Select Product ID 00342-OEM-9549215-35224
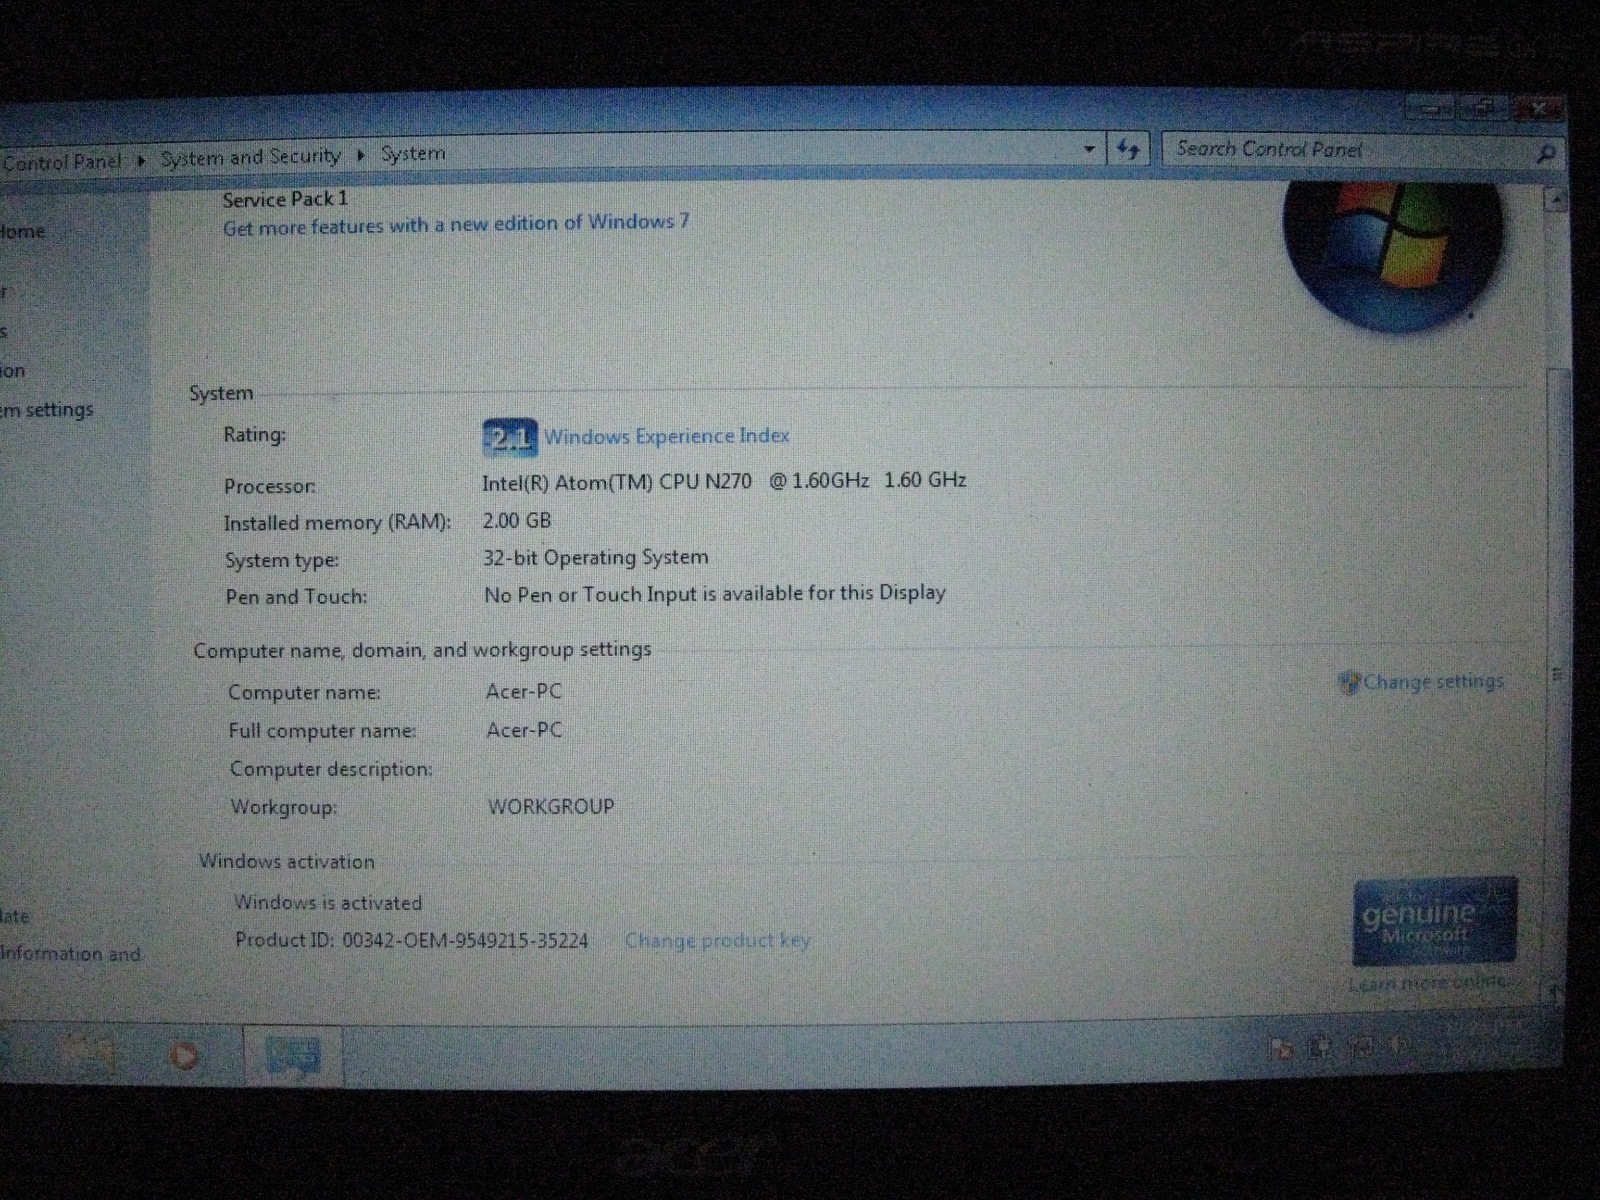Image resolution: width=1600 pixels, height=1200 pixels. point(412,940)
